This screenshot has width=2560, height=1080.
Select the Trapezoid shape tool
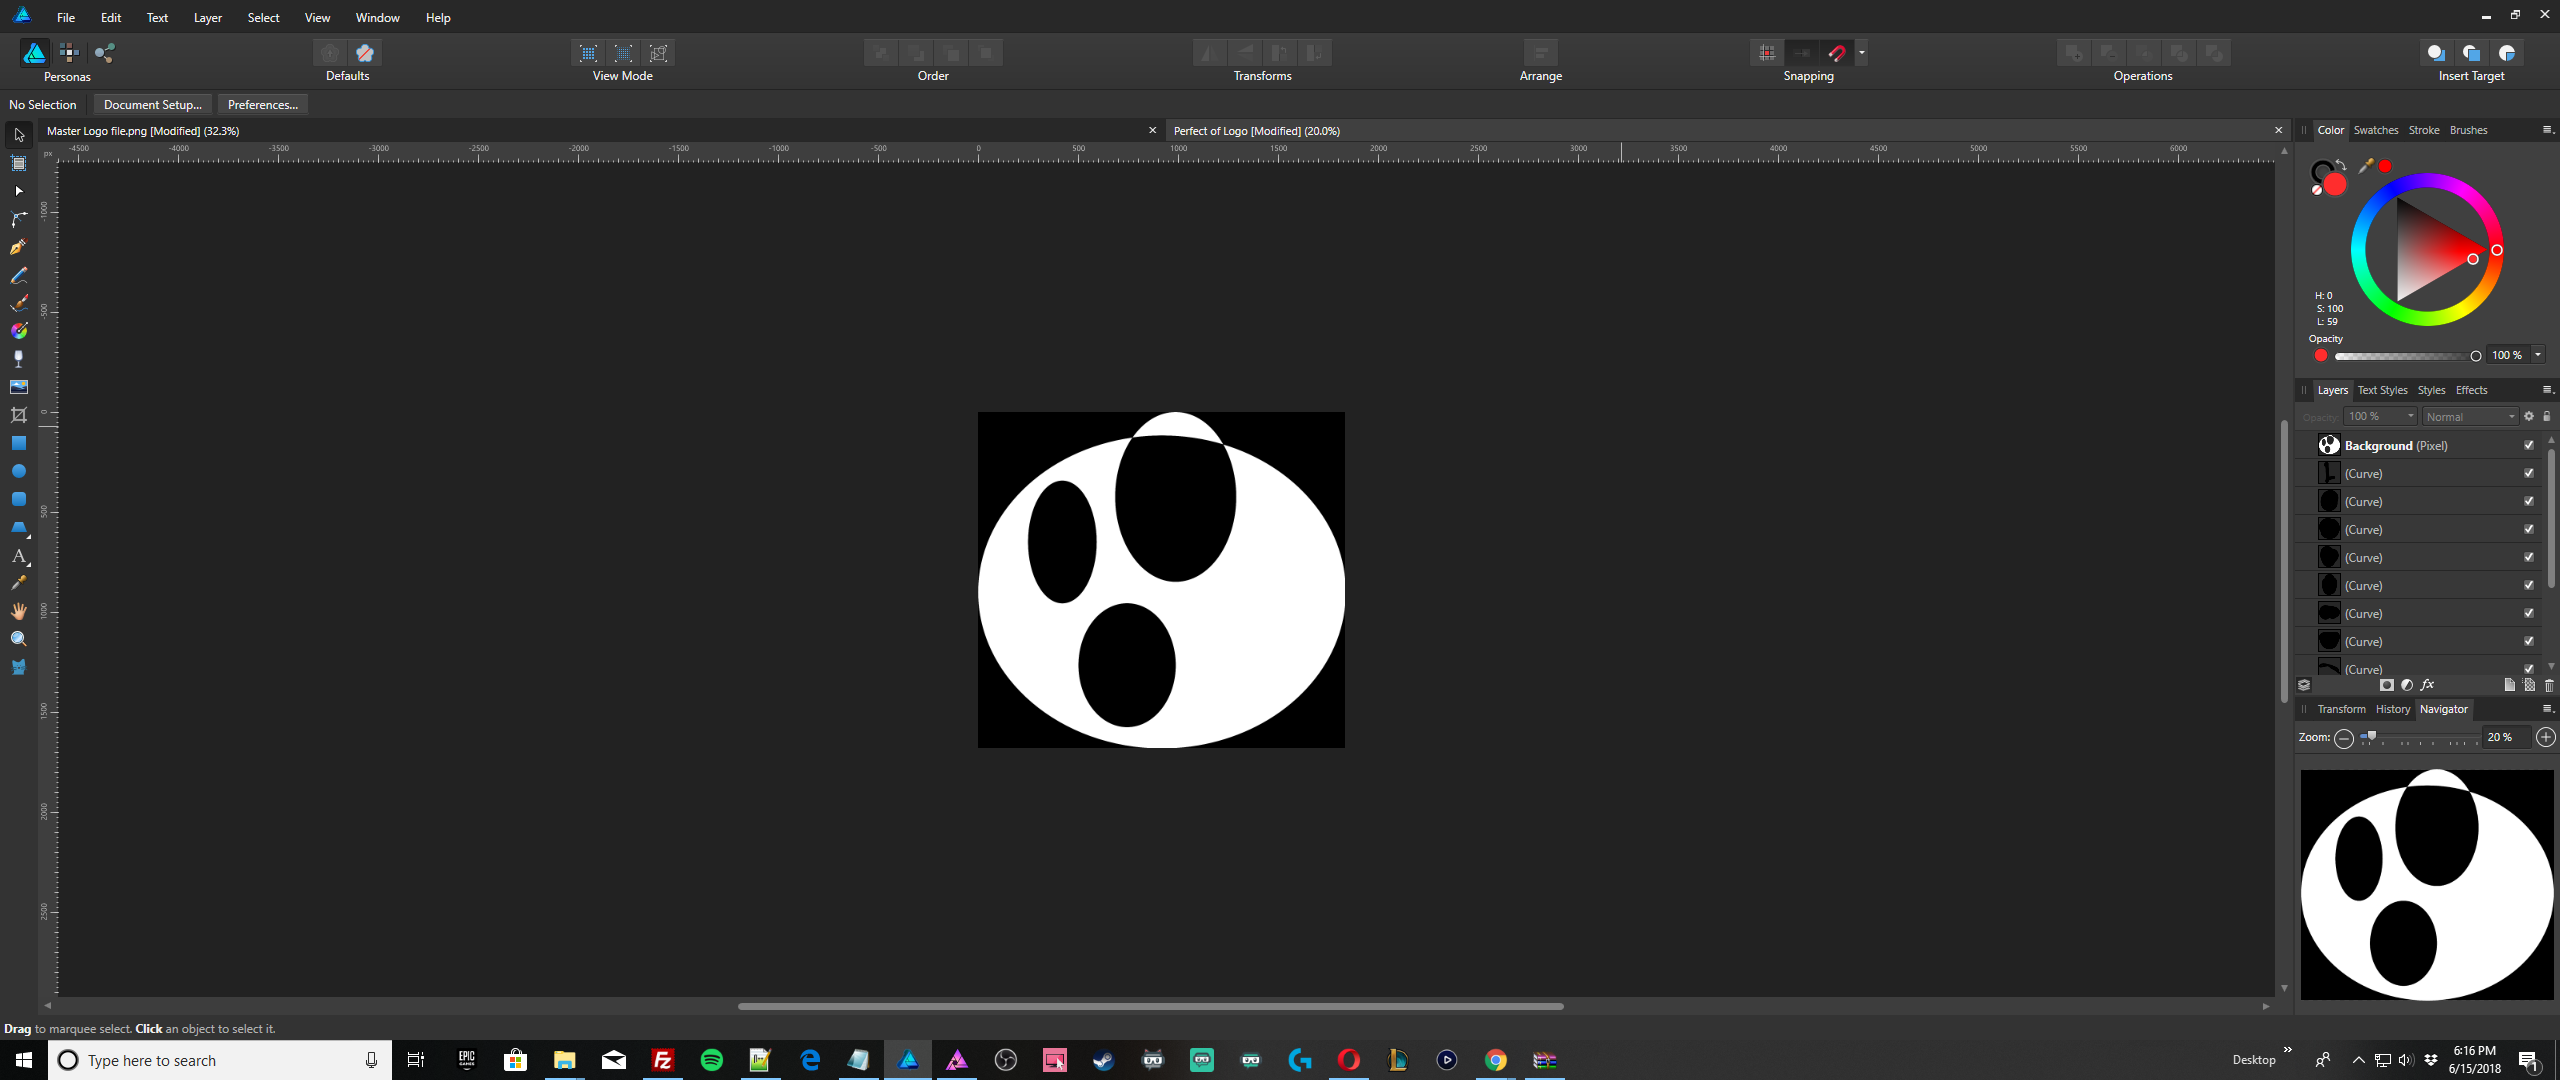click(19, 527)
